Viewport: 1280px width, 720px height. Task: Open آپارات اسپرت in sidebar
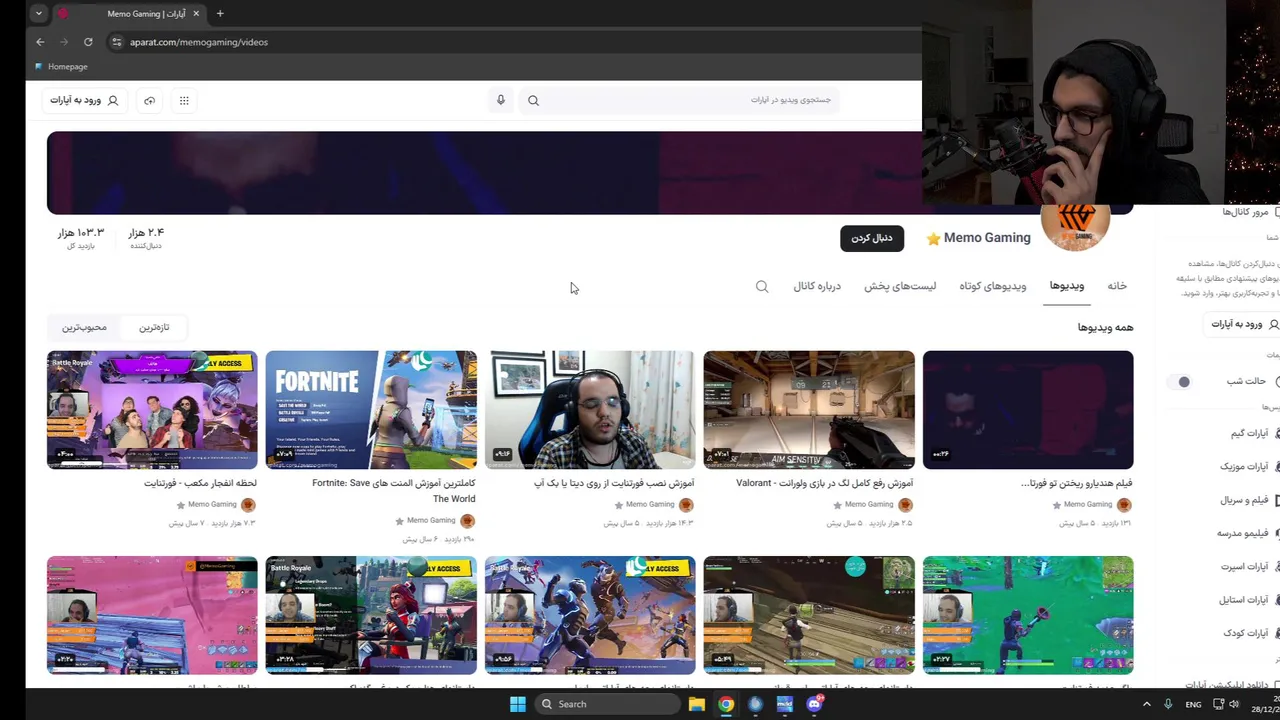point(1250,566)
